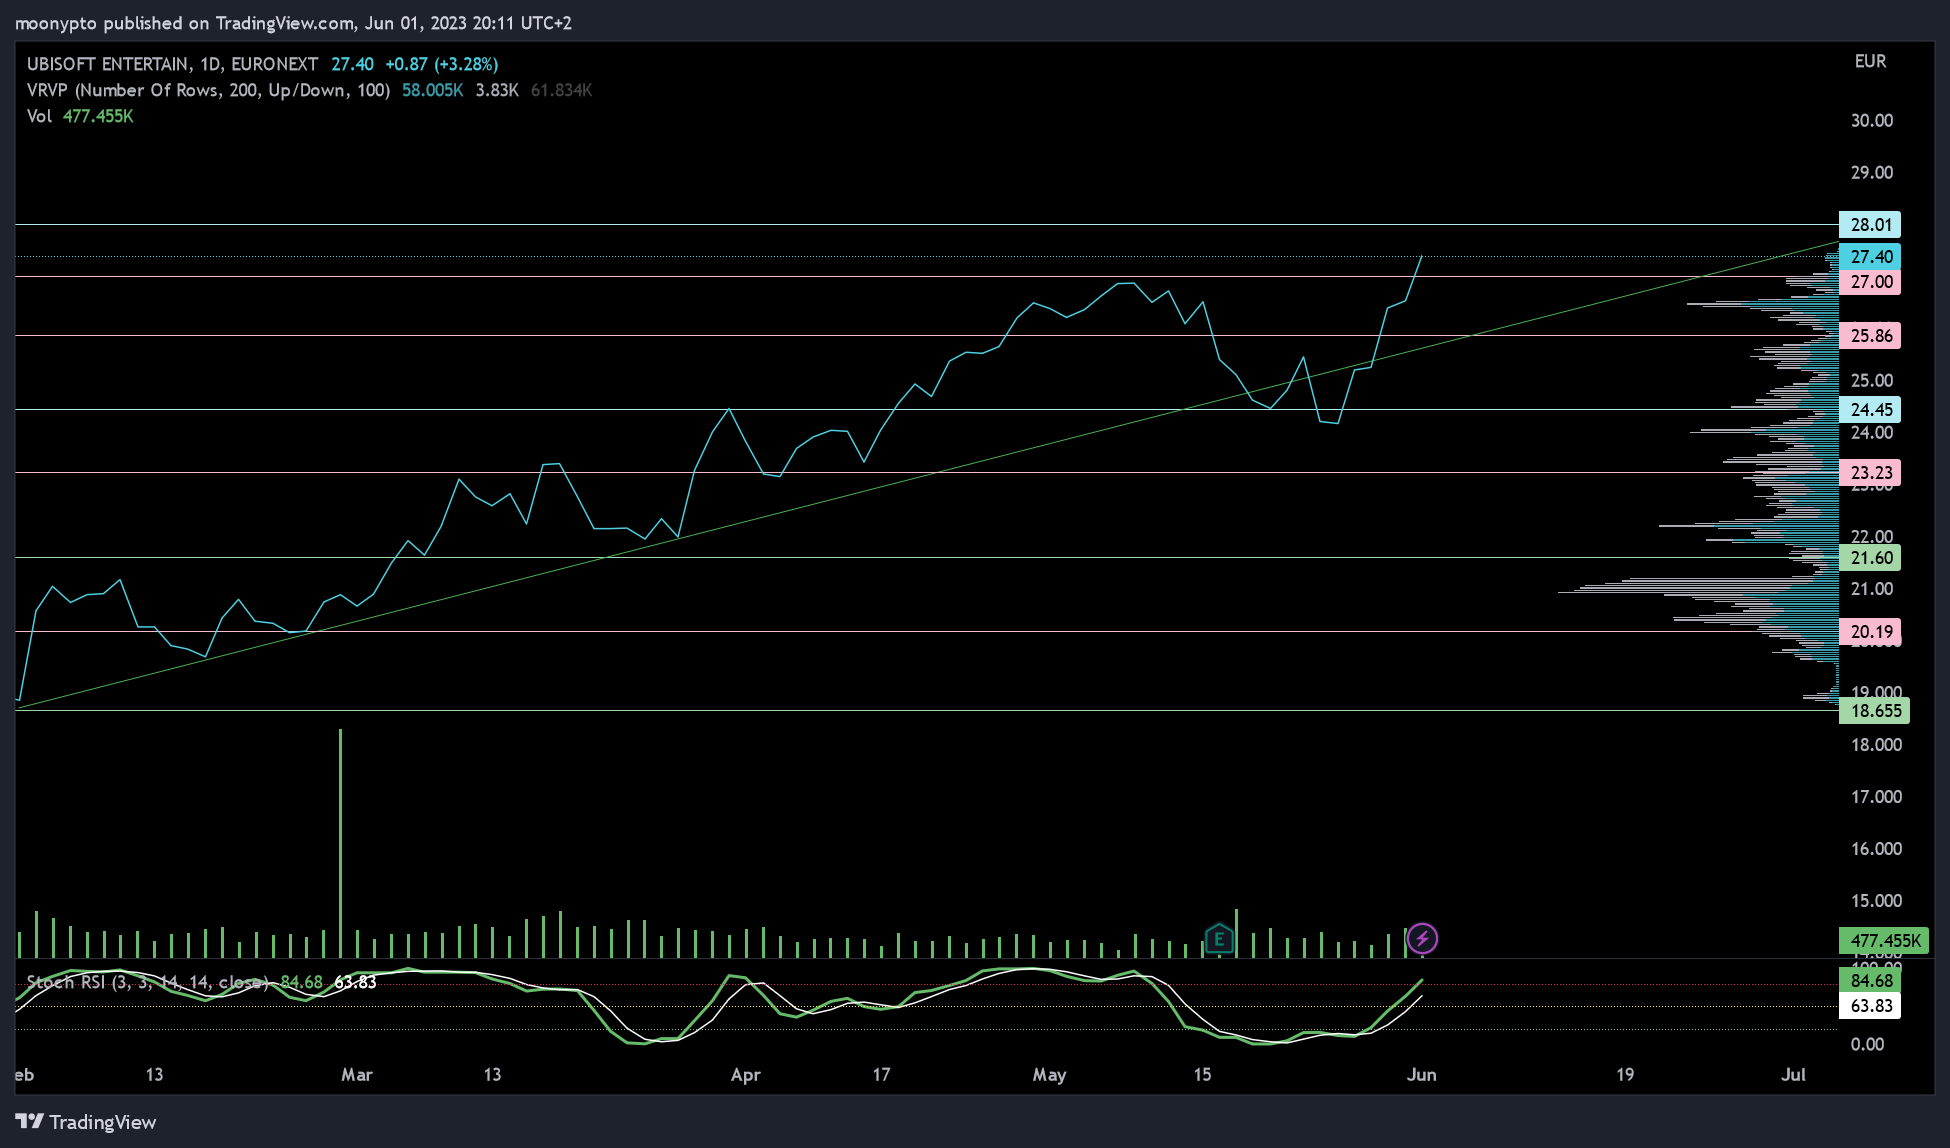Image resolution: width=1950 pixels, height=1148 pixels.
Task: Click the end of the price line at 27.40
Action: pyautogui.click(x=1421, y=257)
